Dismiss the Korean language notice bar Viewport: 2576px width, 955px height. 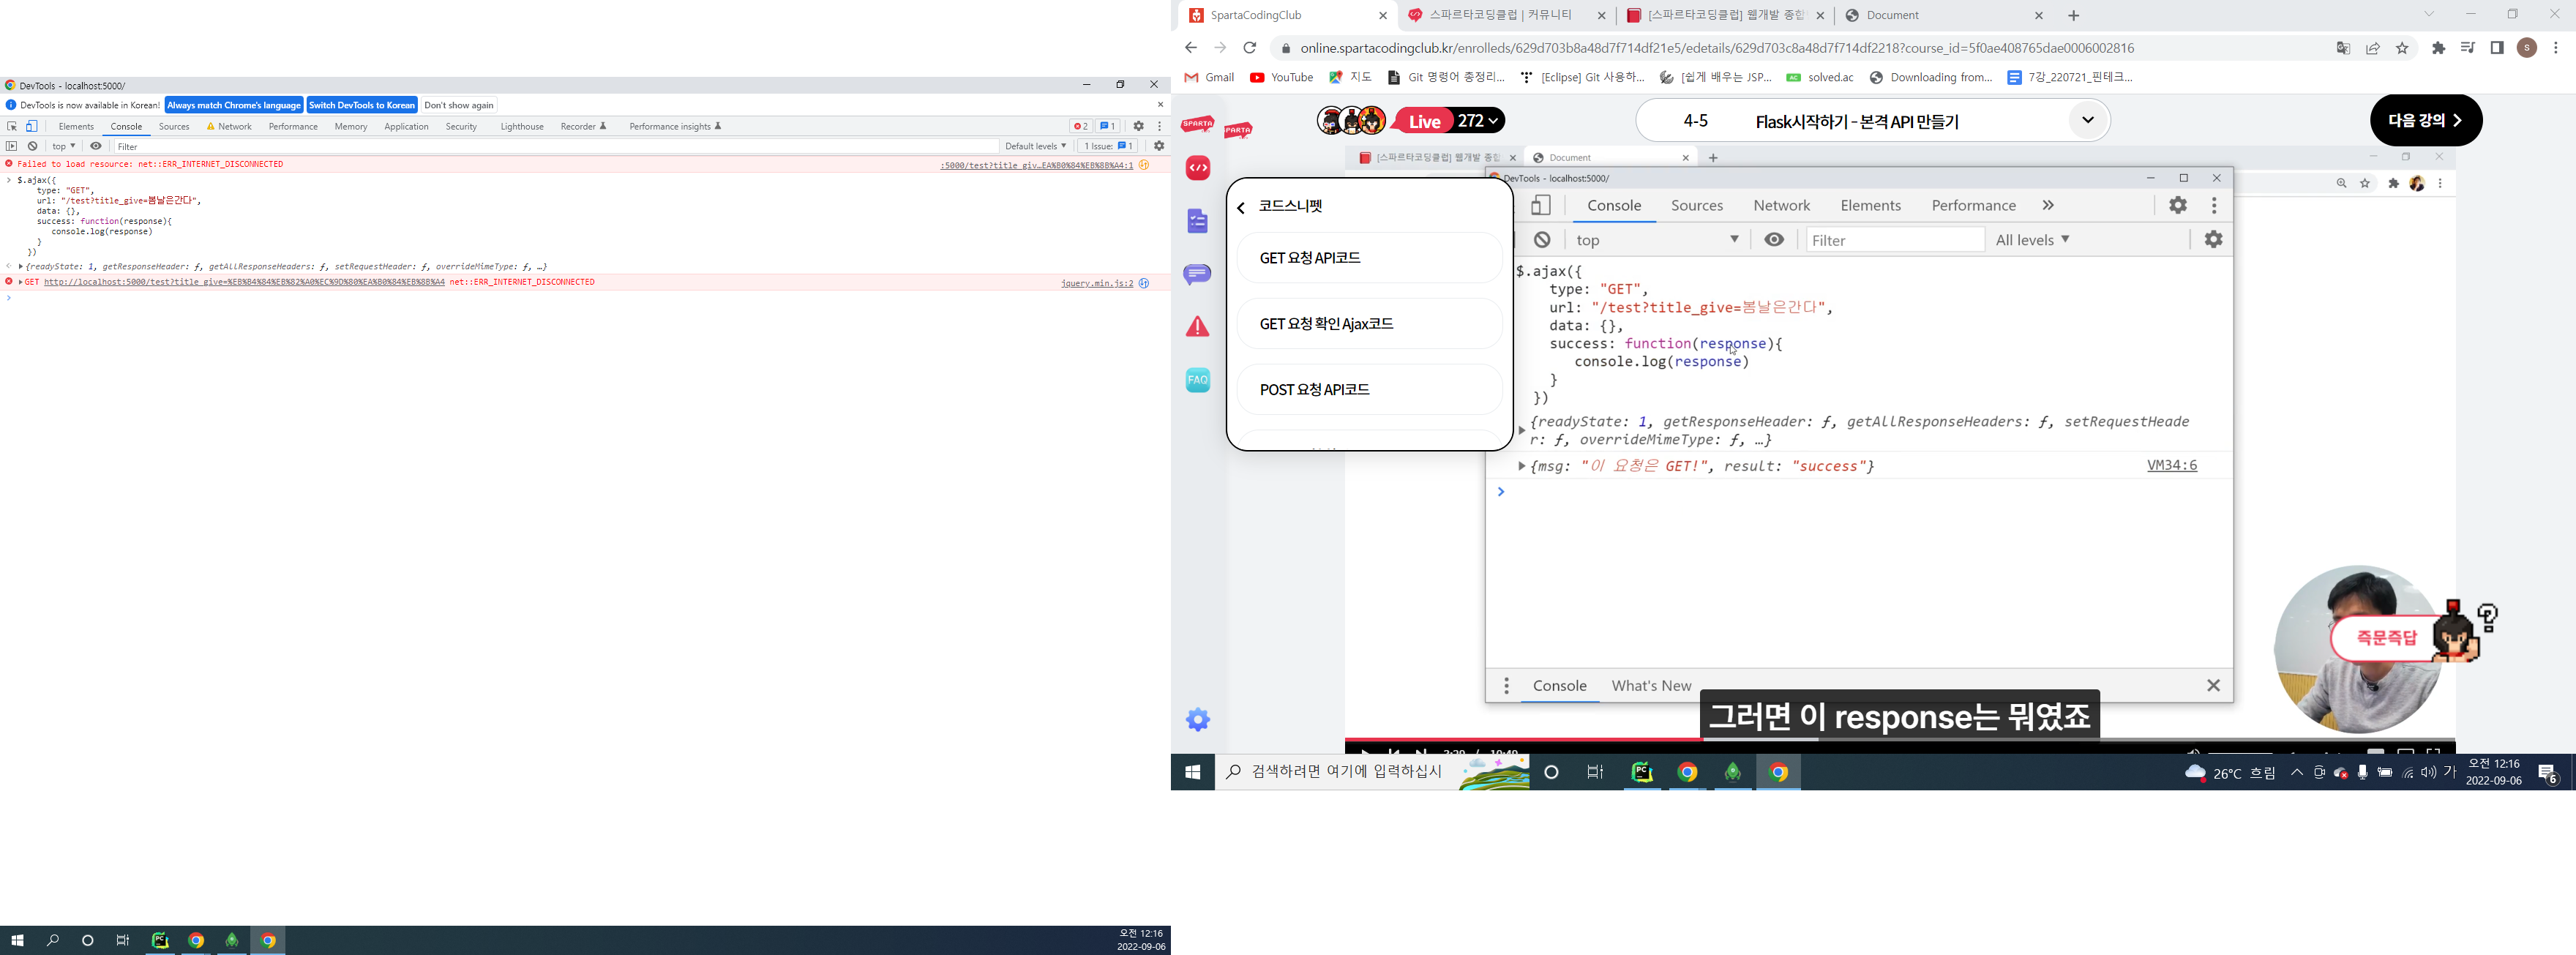click(1160, 104)
